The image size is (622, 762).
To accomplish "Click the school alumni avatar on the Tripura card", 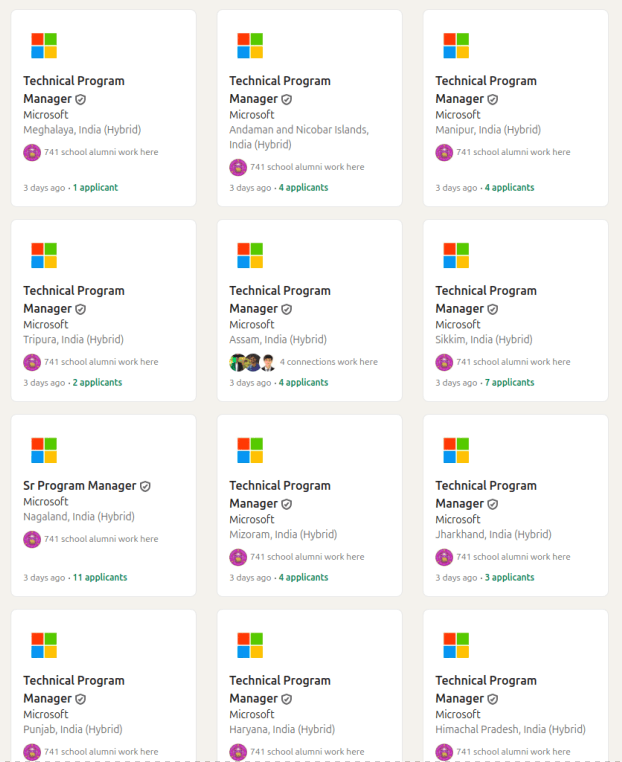I will (32, 362).
